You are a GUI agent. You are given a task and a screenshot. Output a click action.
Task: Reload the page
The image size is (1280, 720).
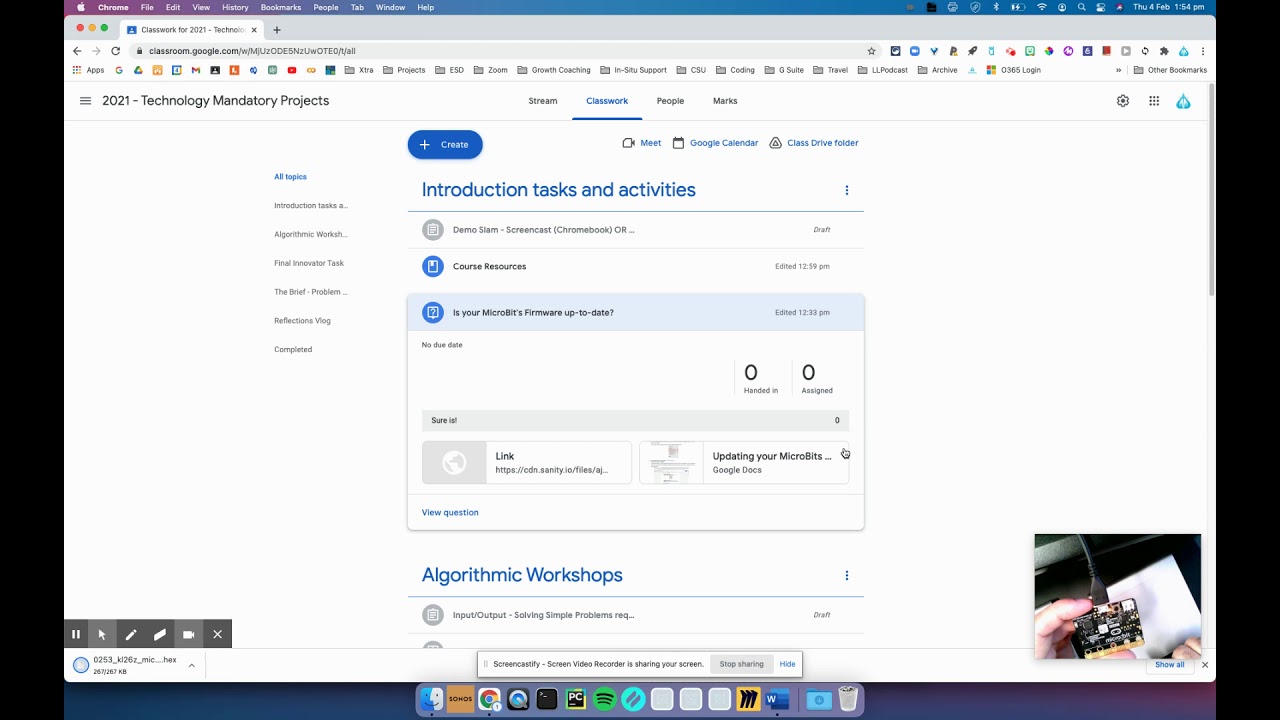point(115,51)
